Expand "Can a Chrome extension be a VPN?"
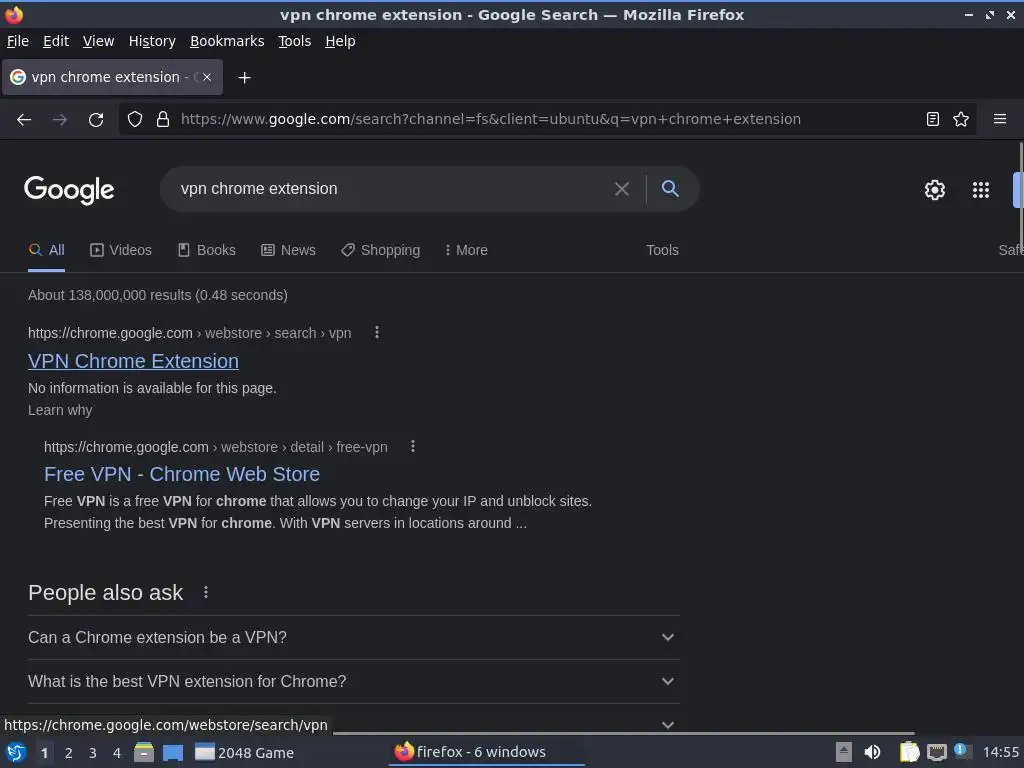Image resolution: width=1024 pixels, height=768 pixels. pos(353,637)
